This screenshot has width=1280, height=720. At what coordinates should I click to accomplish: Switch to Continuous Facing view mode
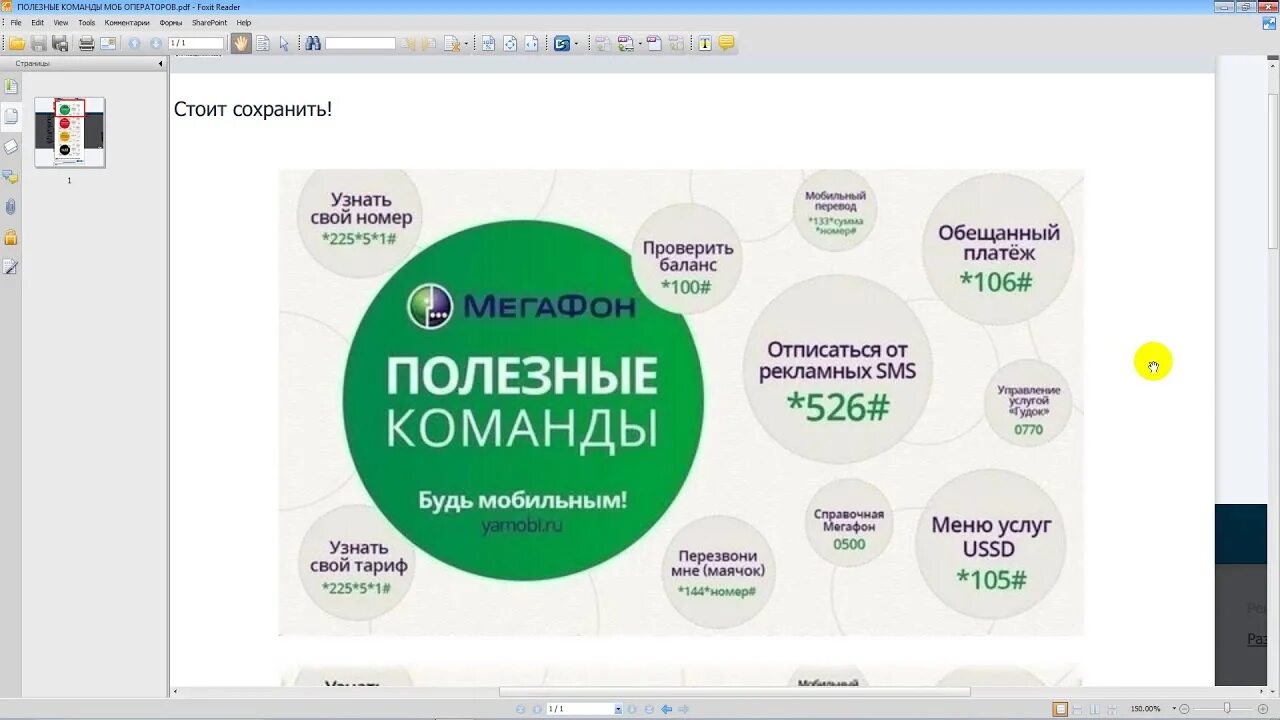1111,709
